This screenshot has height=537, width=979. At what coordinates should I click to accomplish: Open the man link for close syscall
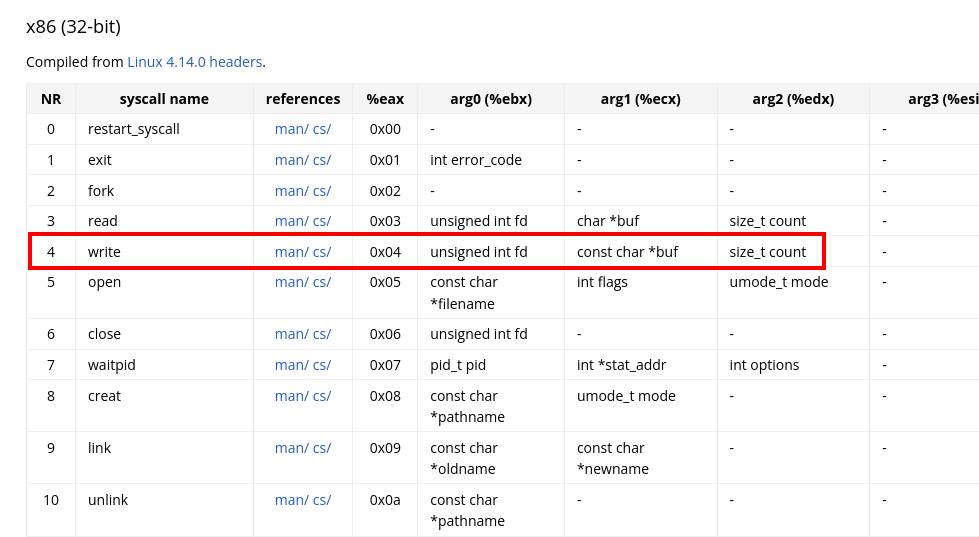[291, 334]
